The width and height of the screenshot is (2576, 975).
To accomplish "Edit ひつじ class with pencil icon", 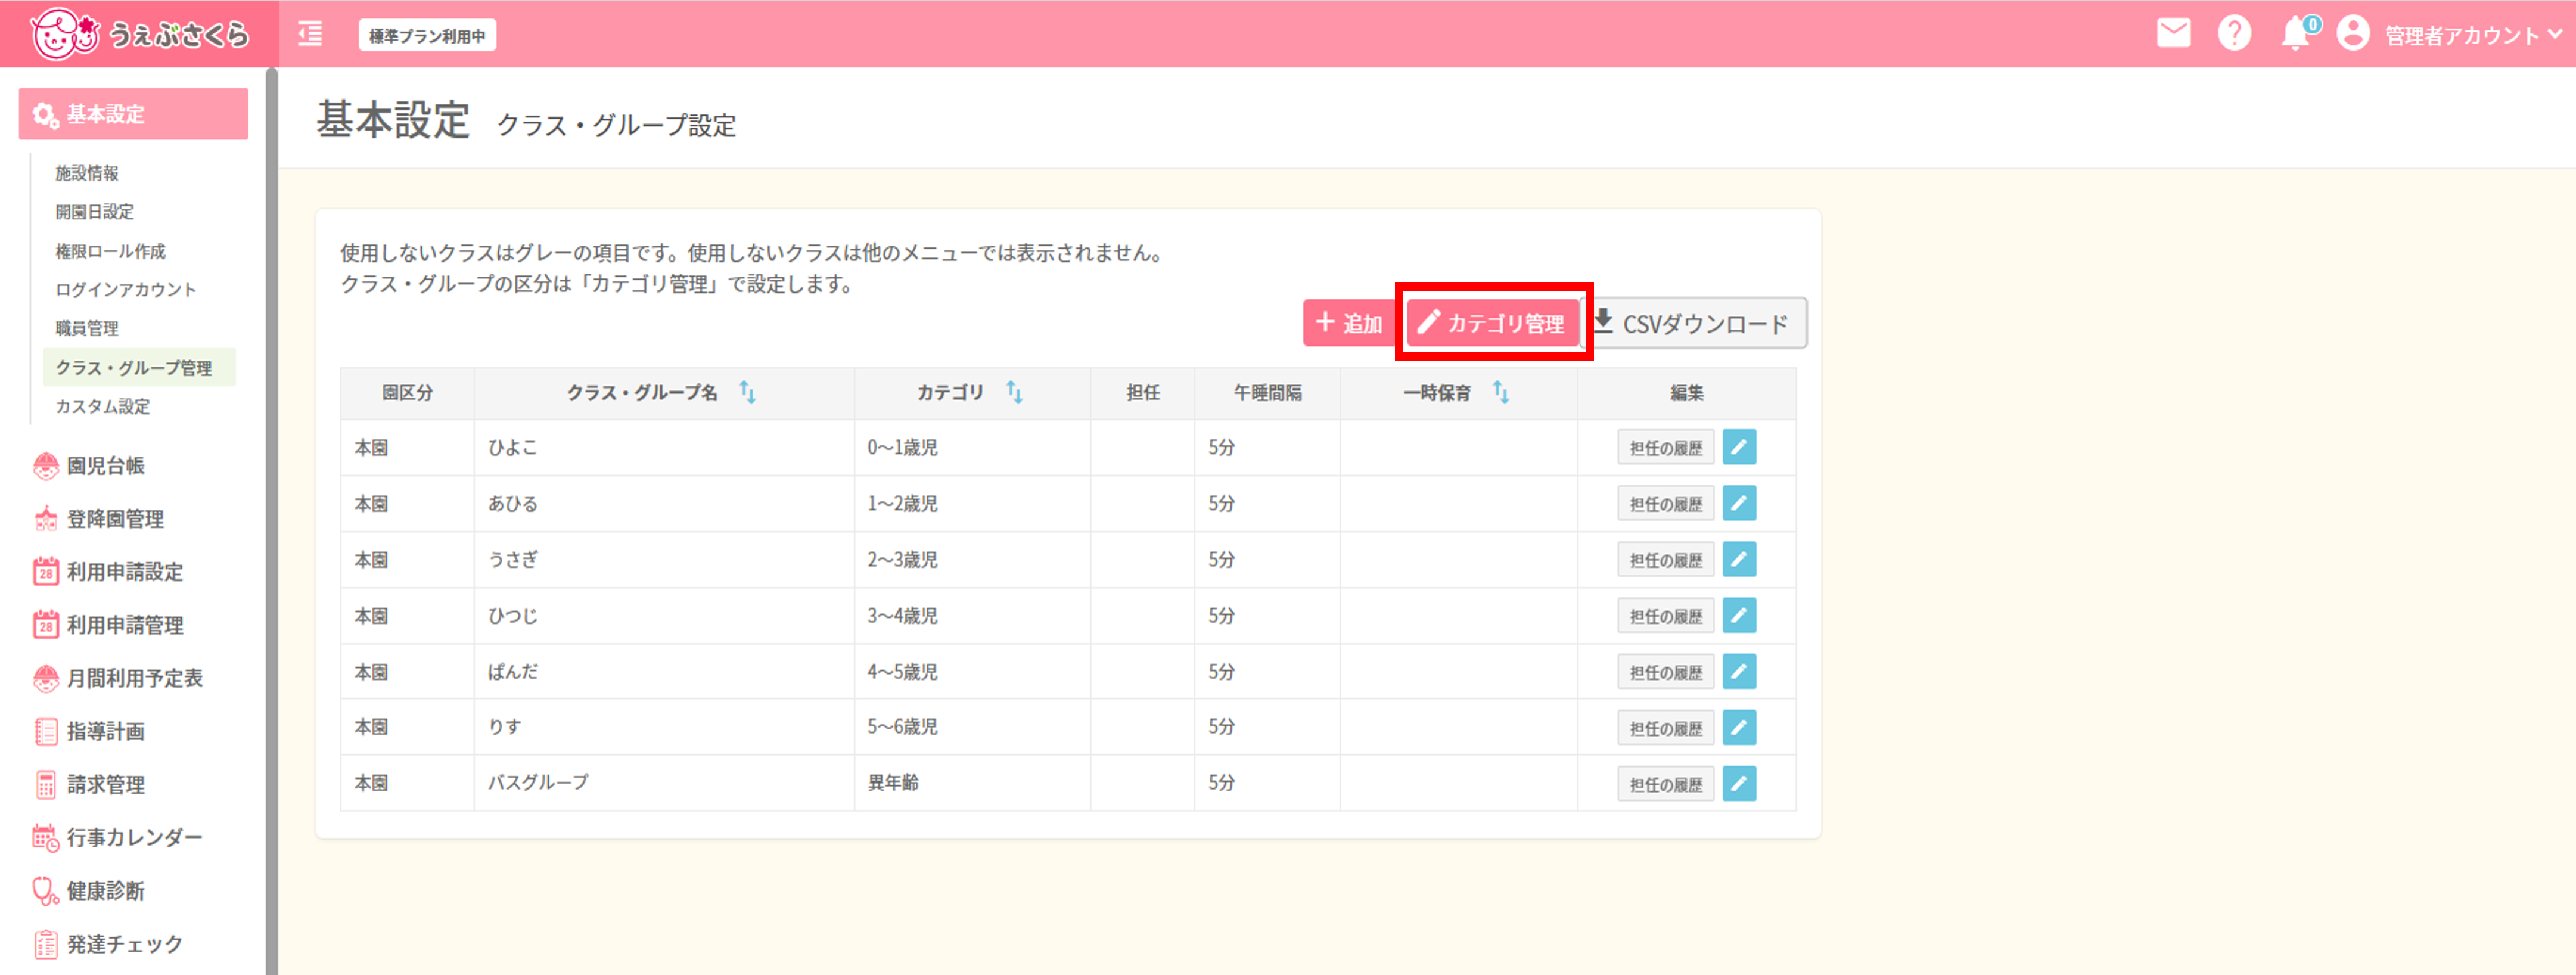I will [1739, 615].
